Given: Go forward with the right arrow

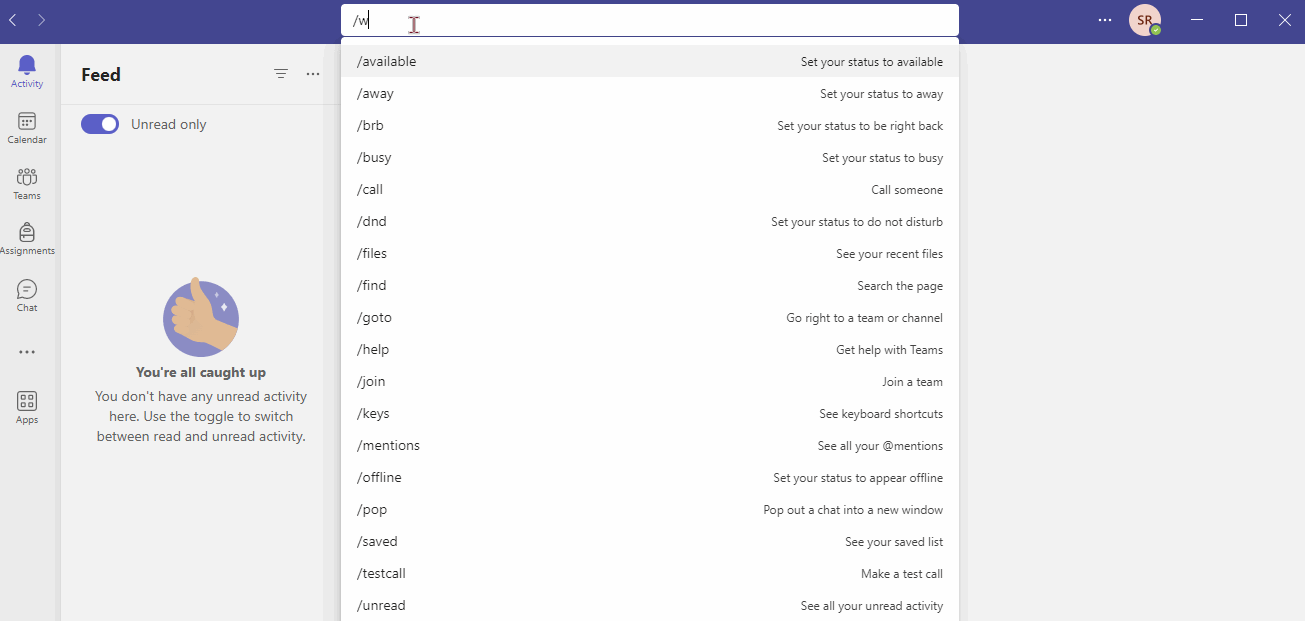Looking at the screenshot, I should [41, 20].
